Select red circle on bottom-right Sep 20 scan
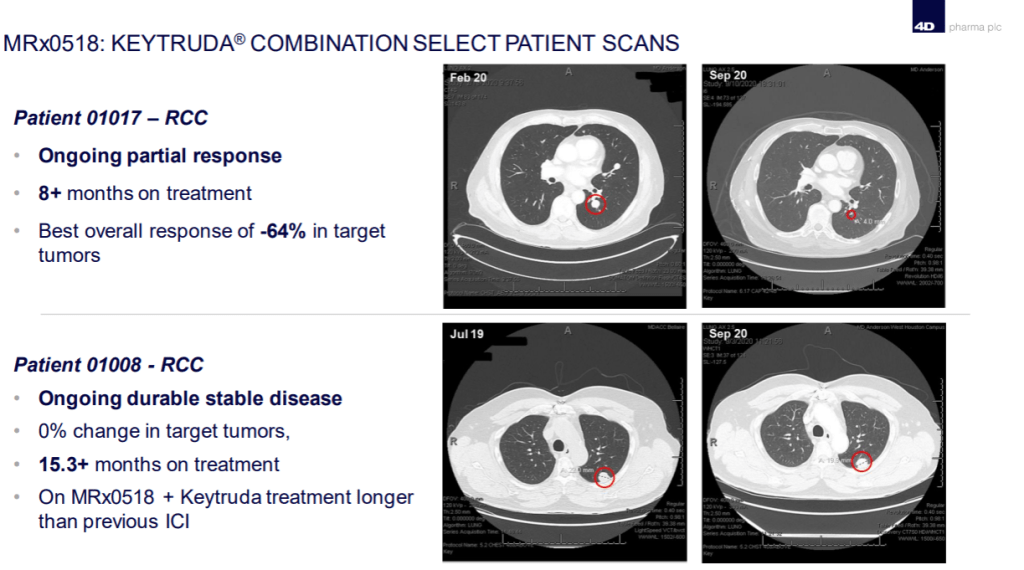Screen dimensions: 1024x570 point(862,461)
